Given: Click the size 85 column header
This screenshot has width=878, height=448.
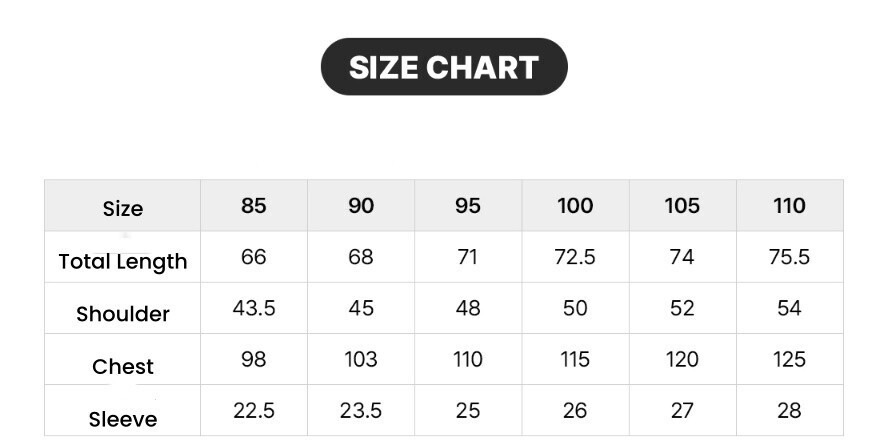Looking at the screenshot, I should pyautogui.click(x=254, y=206).
